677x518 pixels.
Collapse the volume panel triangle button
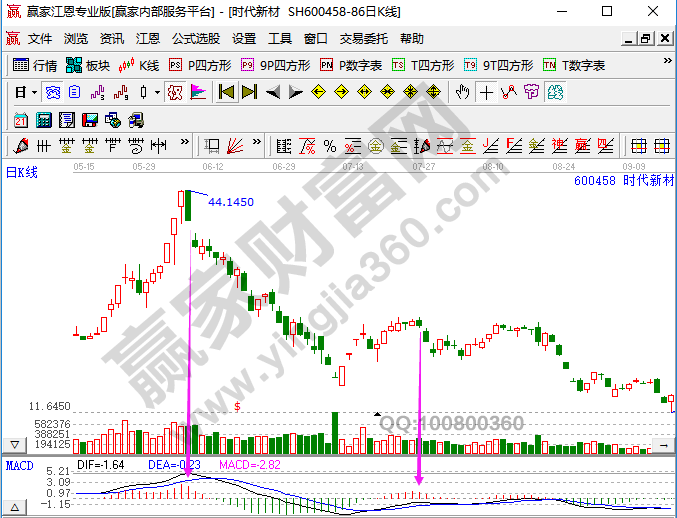(x=15, y=443)
